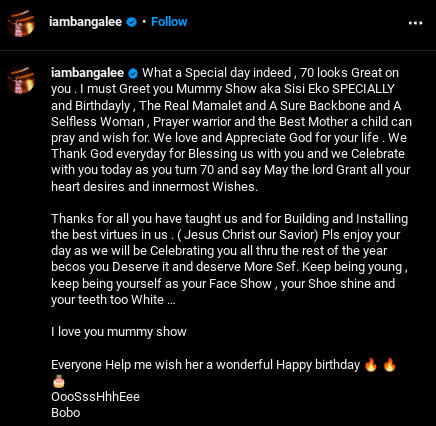Click the Follow link beside iambangalee
436x426 pixels.
point(169,22)
